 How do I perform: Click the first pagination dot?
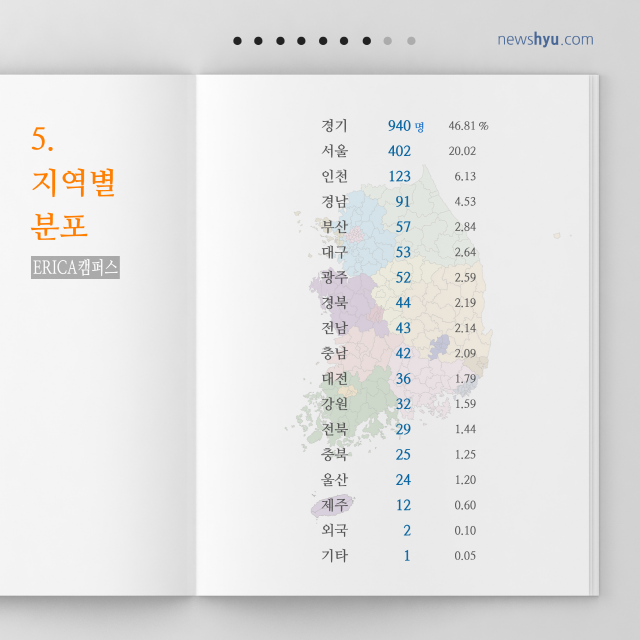(x=237, y=41)
